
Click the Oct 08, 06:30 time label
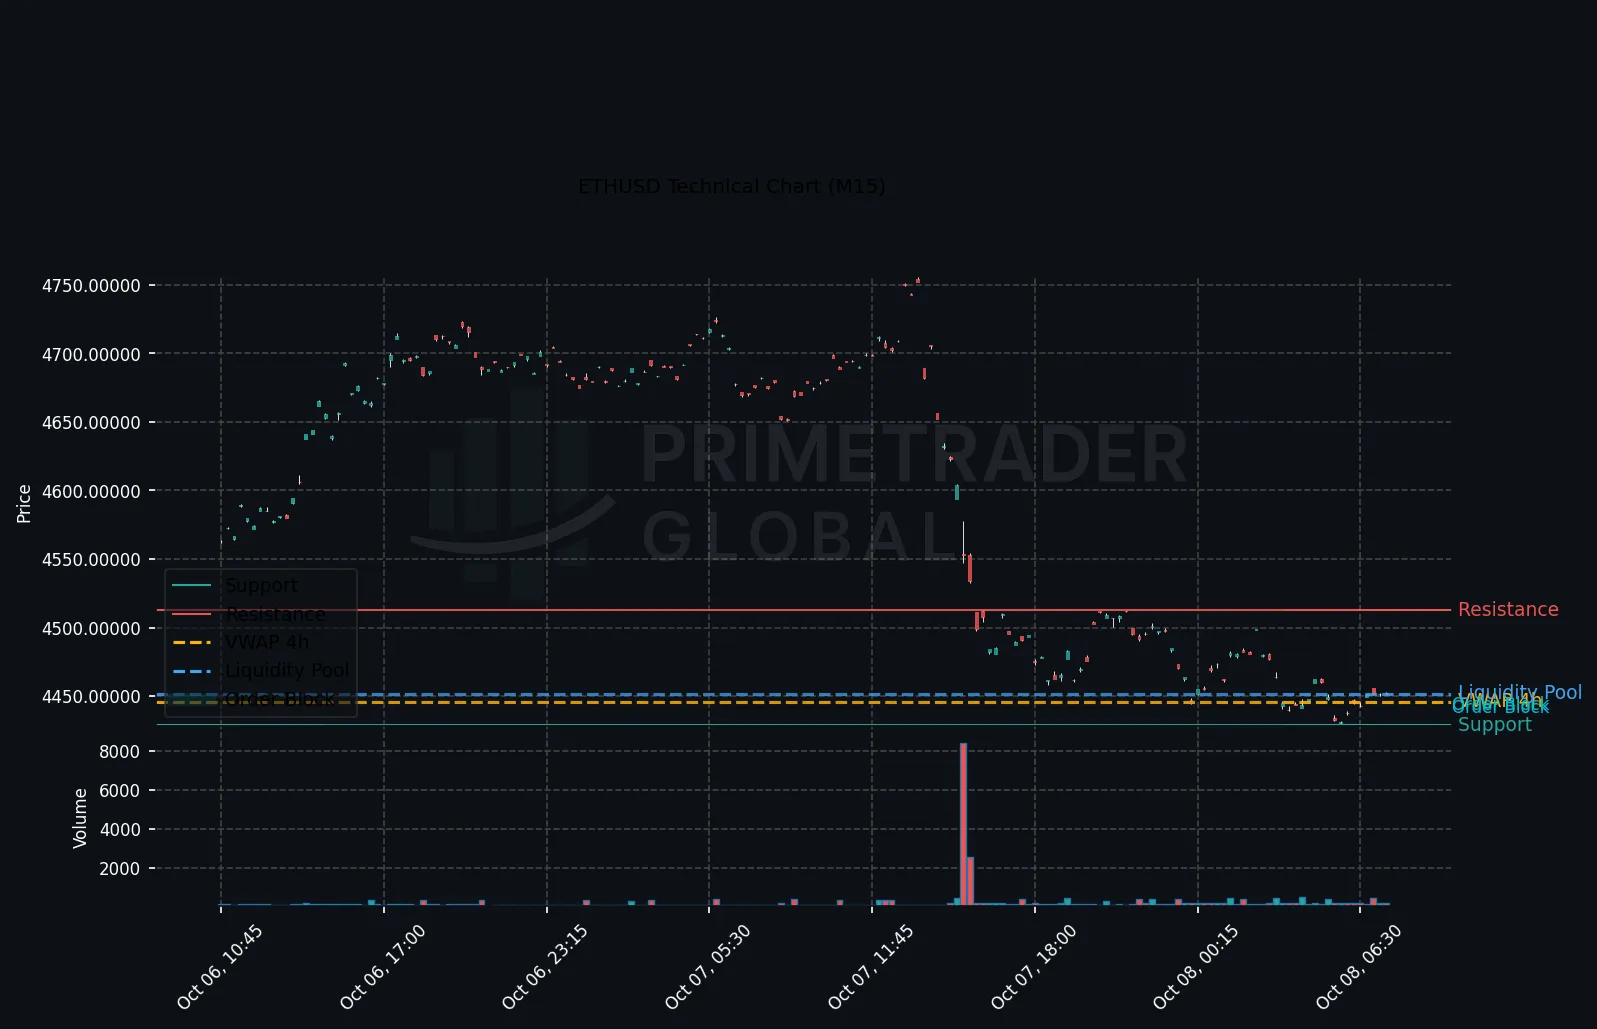click(x=1359, y=967)
